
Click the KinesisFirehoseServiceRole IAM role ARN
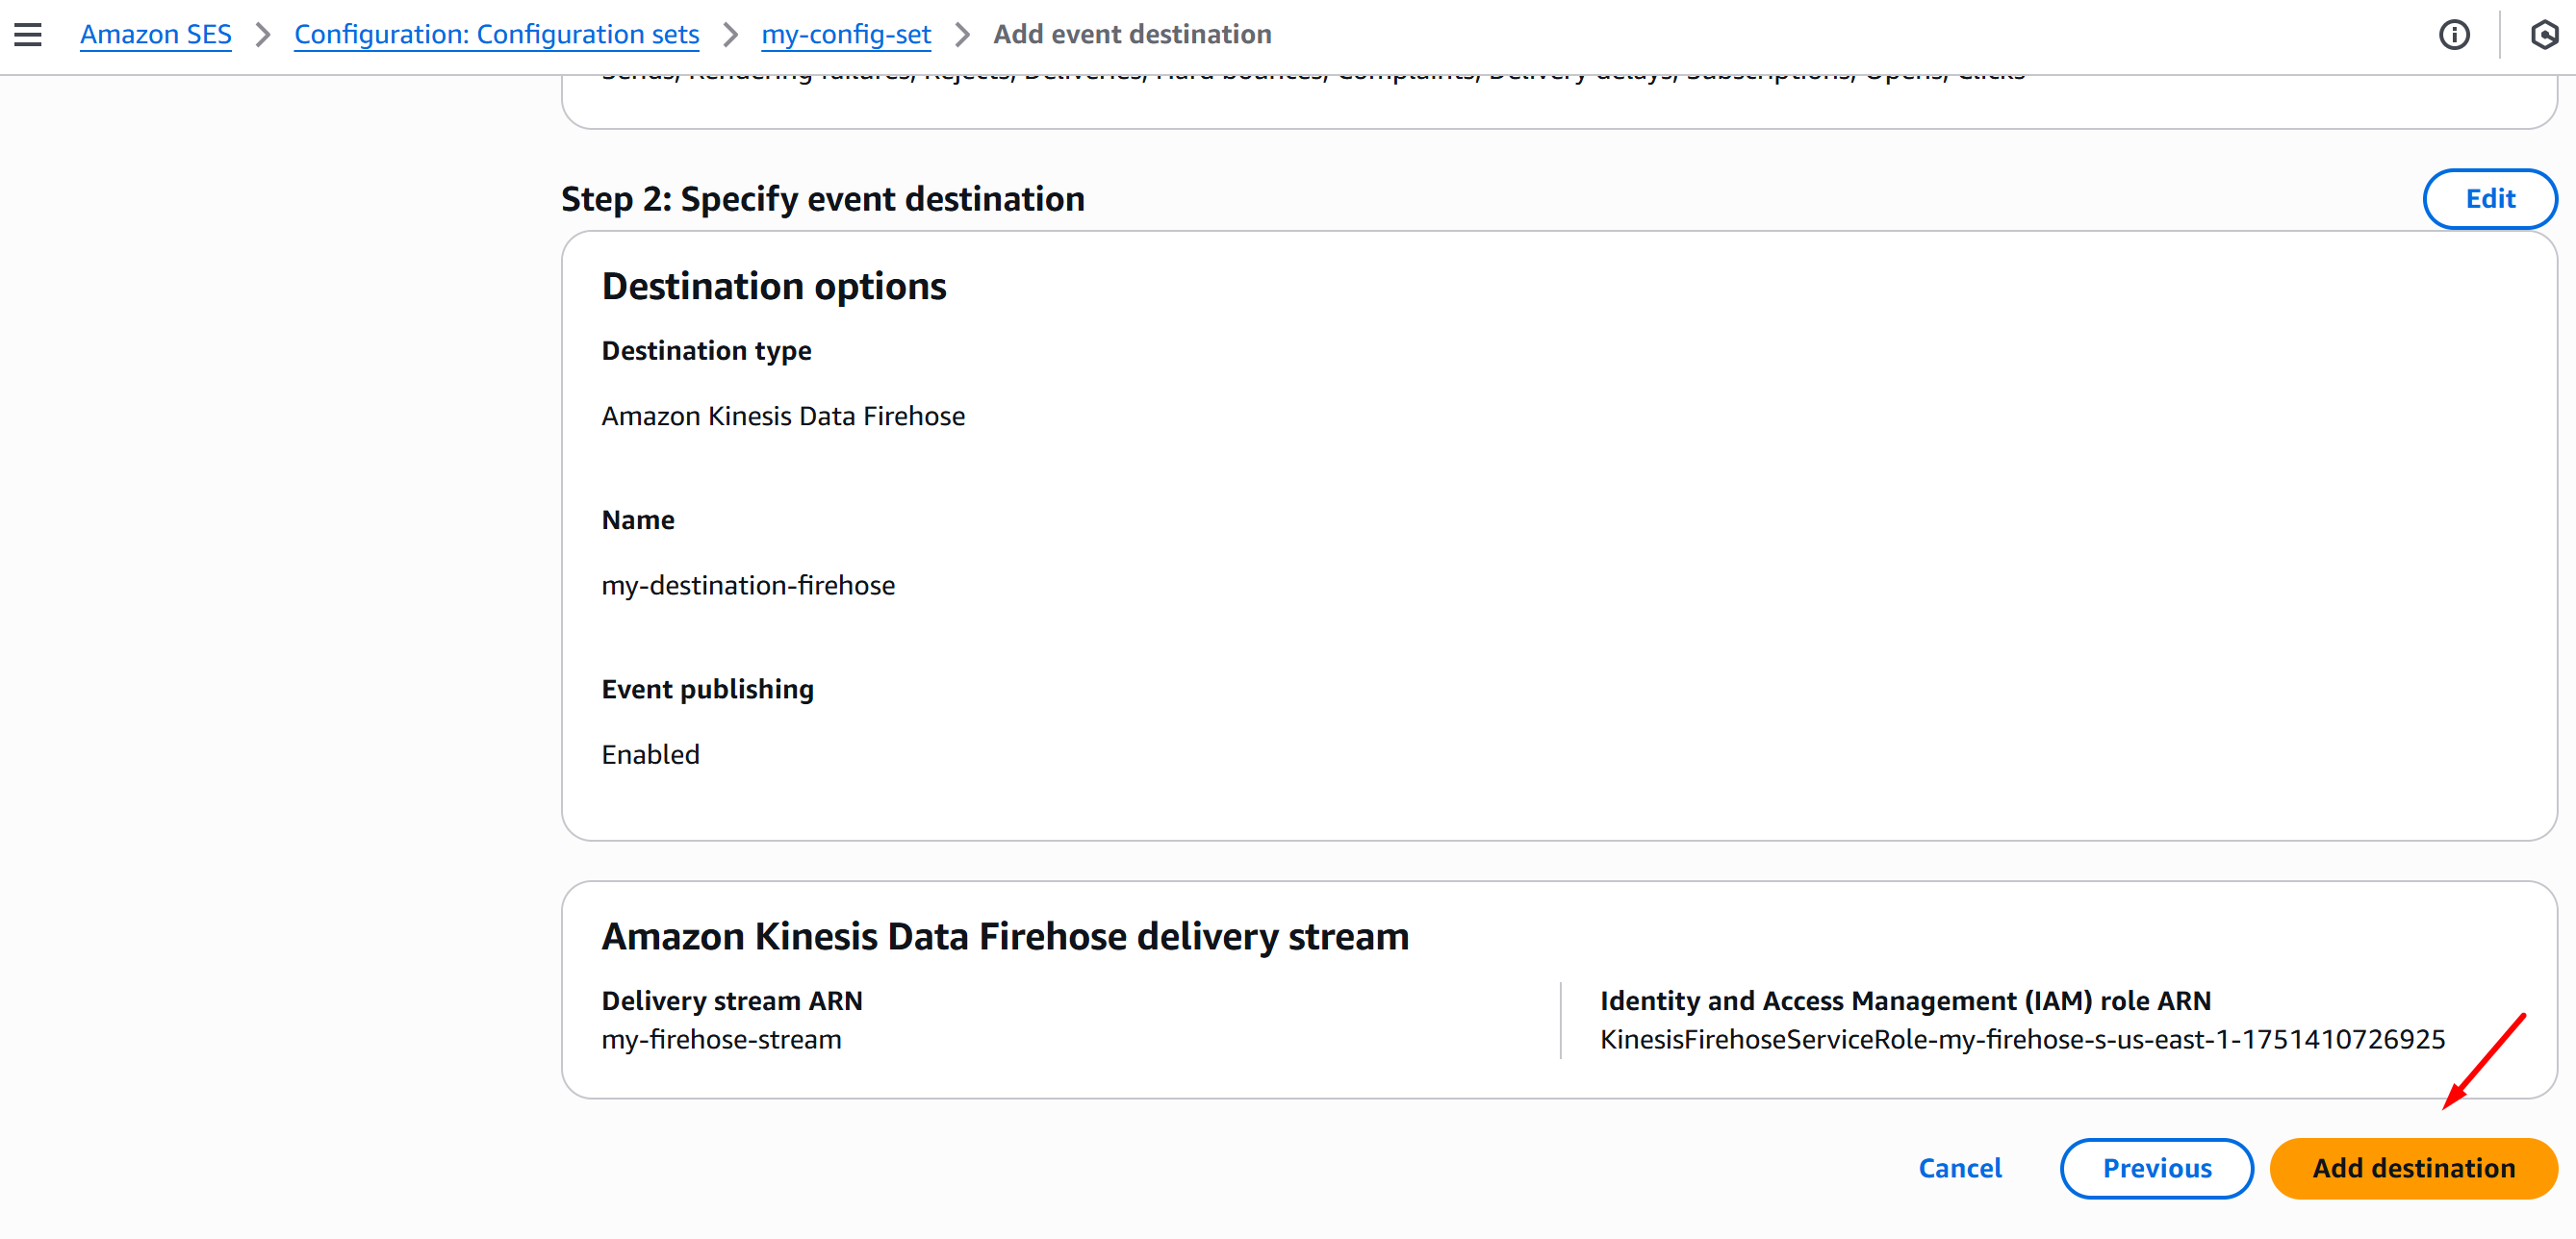[x=2021, y=1039]
